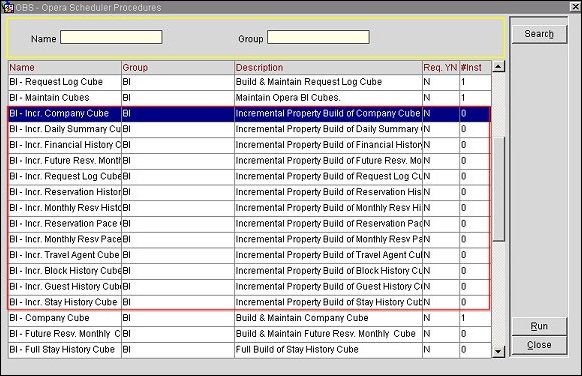Select the #Inst column header
Viewport: 582px width, 376px height.
(475, 68)
